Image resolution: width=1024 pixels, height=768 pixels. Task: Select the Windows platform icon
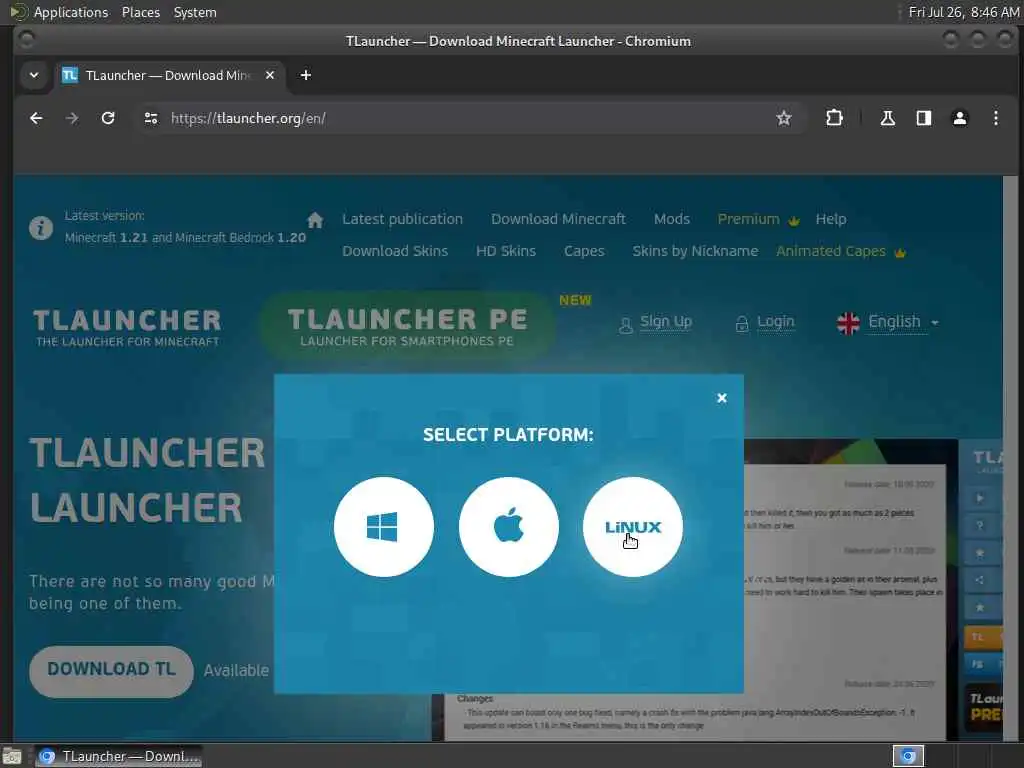[x=383, y=526]
